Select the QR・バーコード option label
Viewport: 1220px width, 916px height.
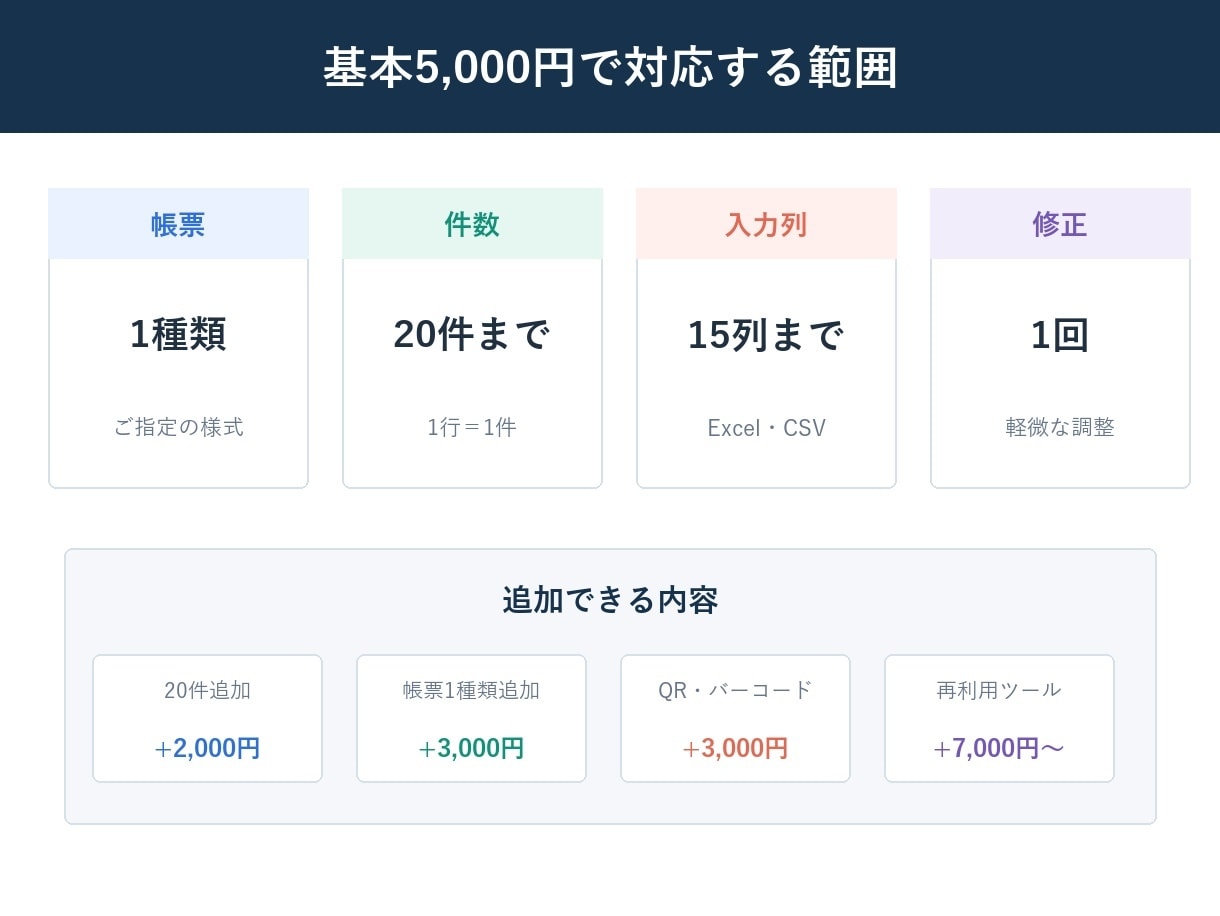(x=735, y=690)
